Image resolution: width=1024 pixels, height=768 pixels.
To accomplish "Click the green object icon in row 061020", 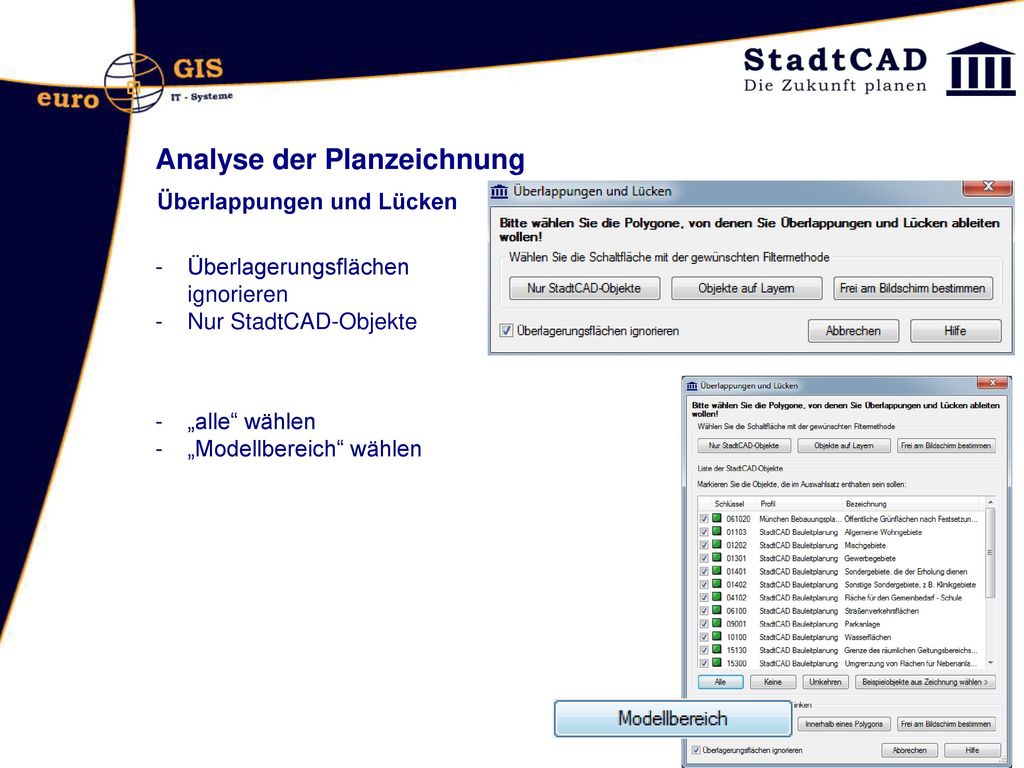I will [x=716, y=519].
